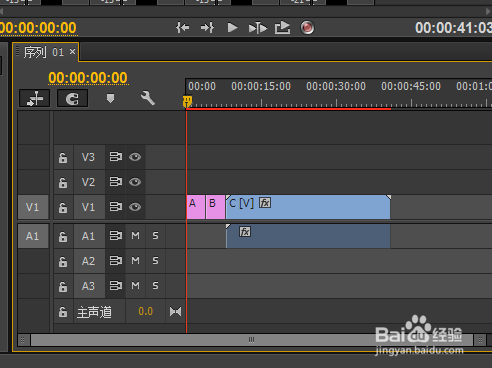Hide track V1 output with eye
The image size is (492, 368).
[135, 207]
